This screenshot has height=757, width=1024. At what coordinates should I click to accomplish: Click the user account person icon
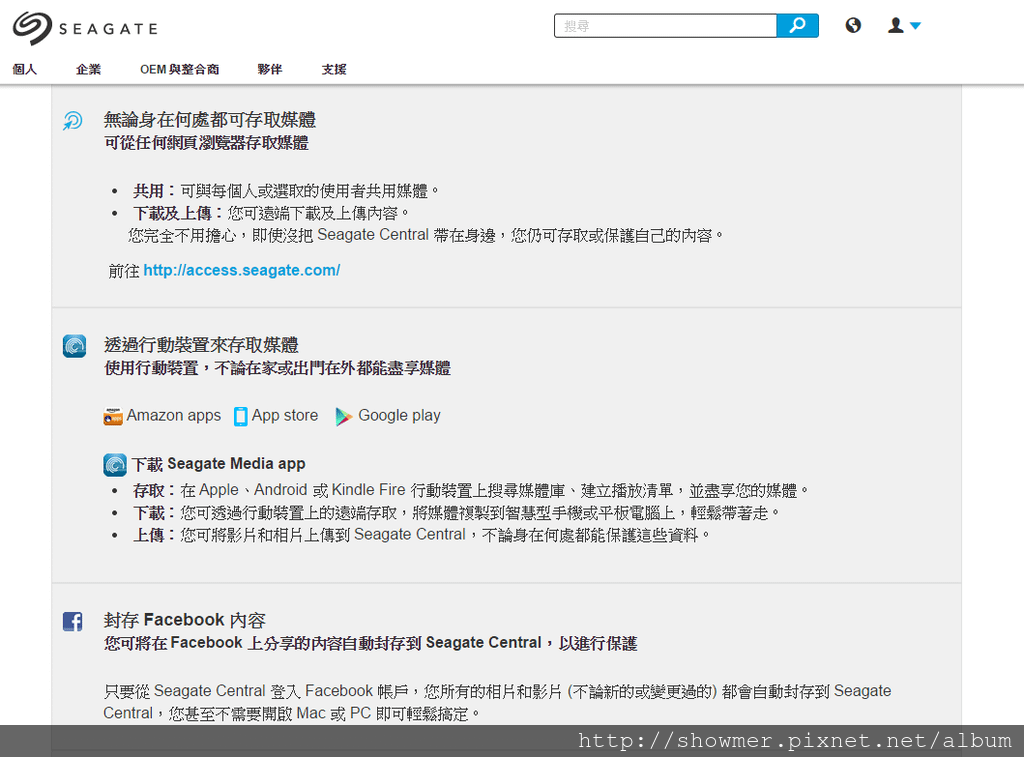pyautogui.click(x=896, y=25)
